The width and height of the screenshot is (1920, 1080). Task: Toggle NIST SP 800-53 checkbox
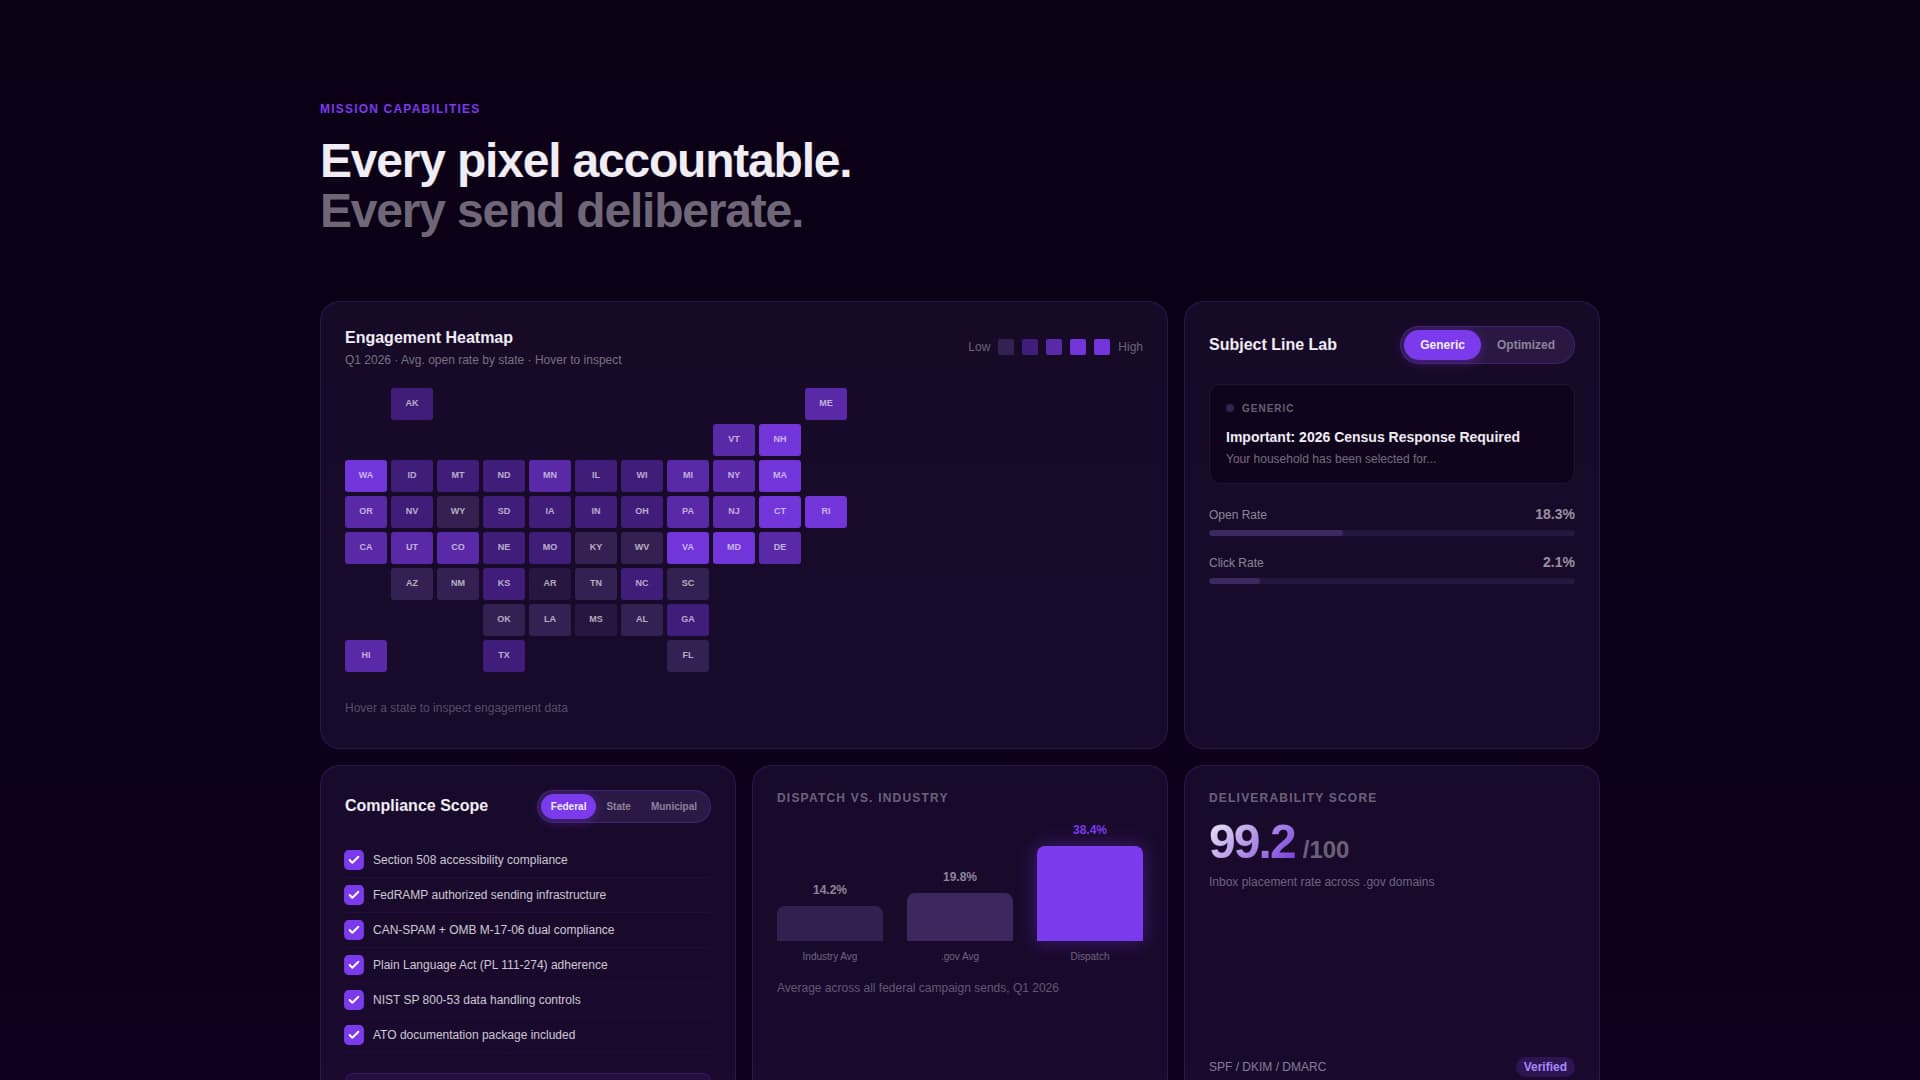tap(354, 1000)
